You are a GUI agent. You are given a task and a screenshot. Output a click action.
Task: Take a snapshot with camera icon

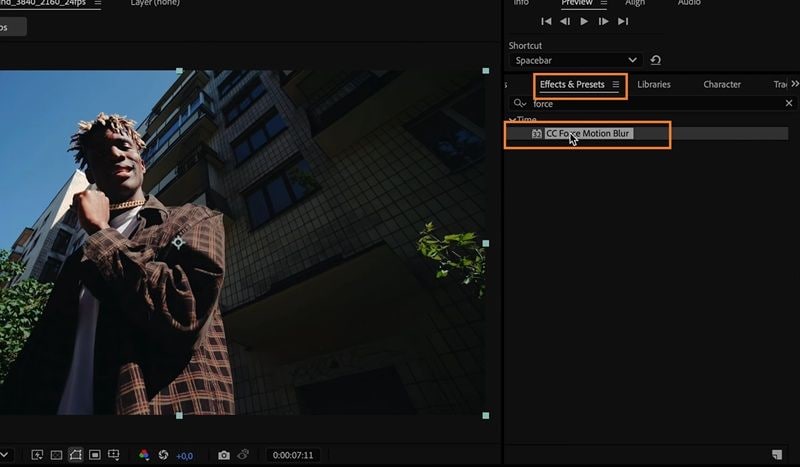pyautogui.click(x=223, y=455)
